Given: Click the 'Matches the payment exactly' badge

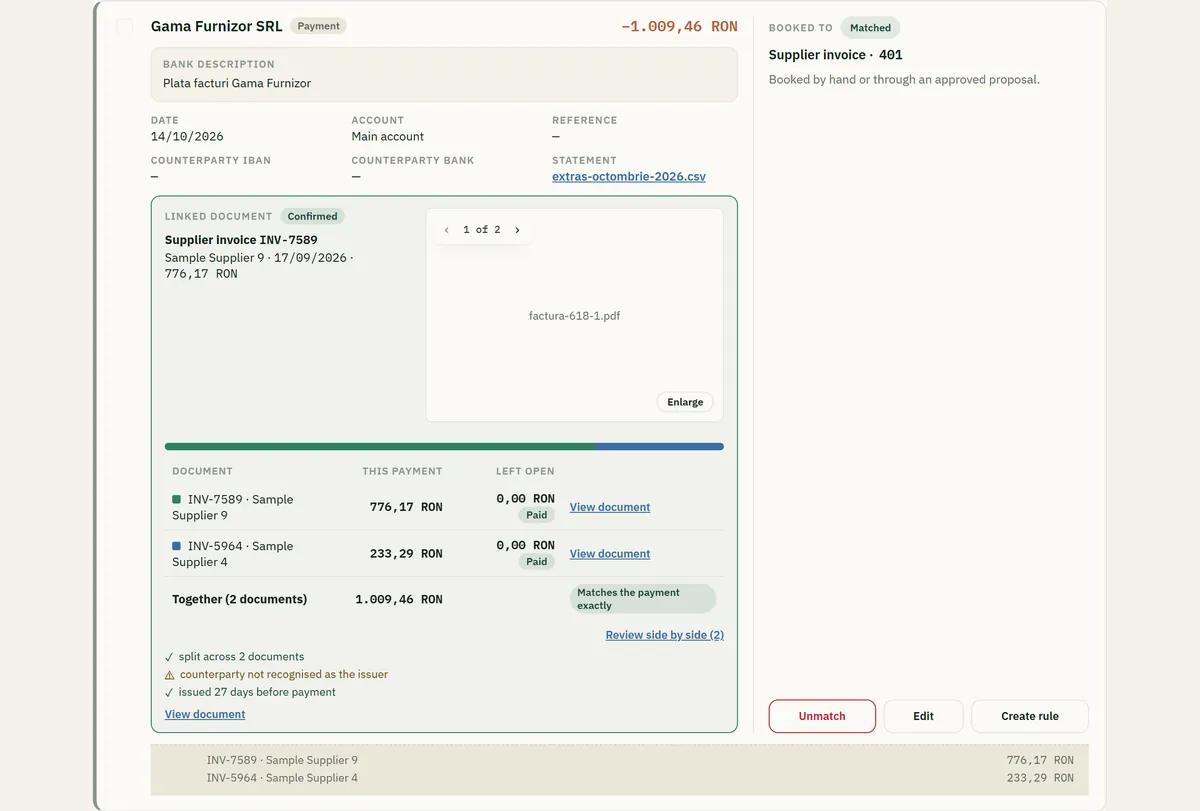Looking at the screenshot, I should click(x=643, y=599).
